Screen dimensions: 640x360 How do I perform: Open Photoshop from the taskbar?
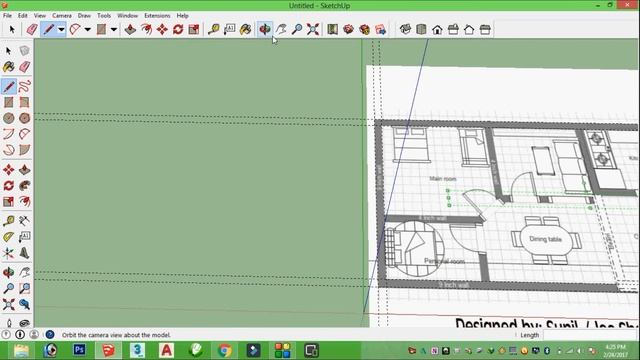click(x=79, y=350)
